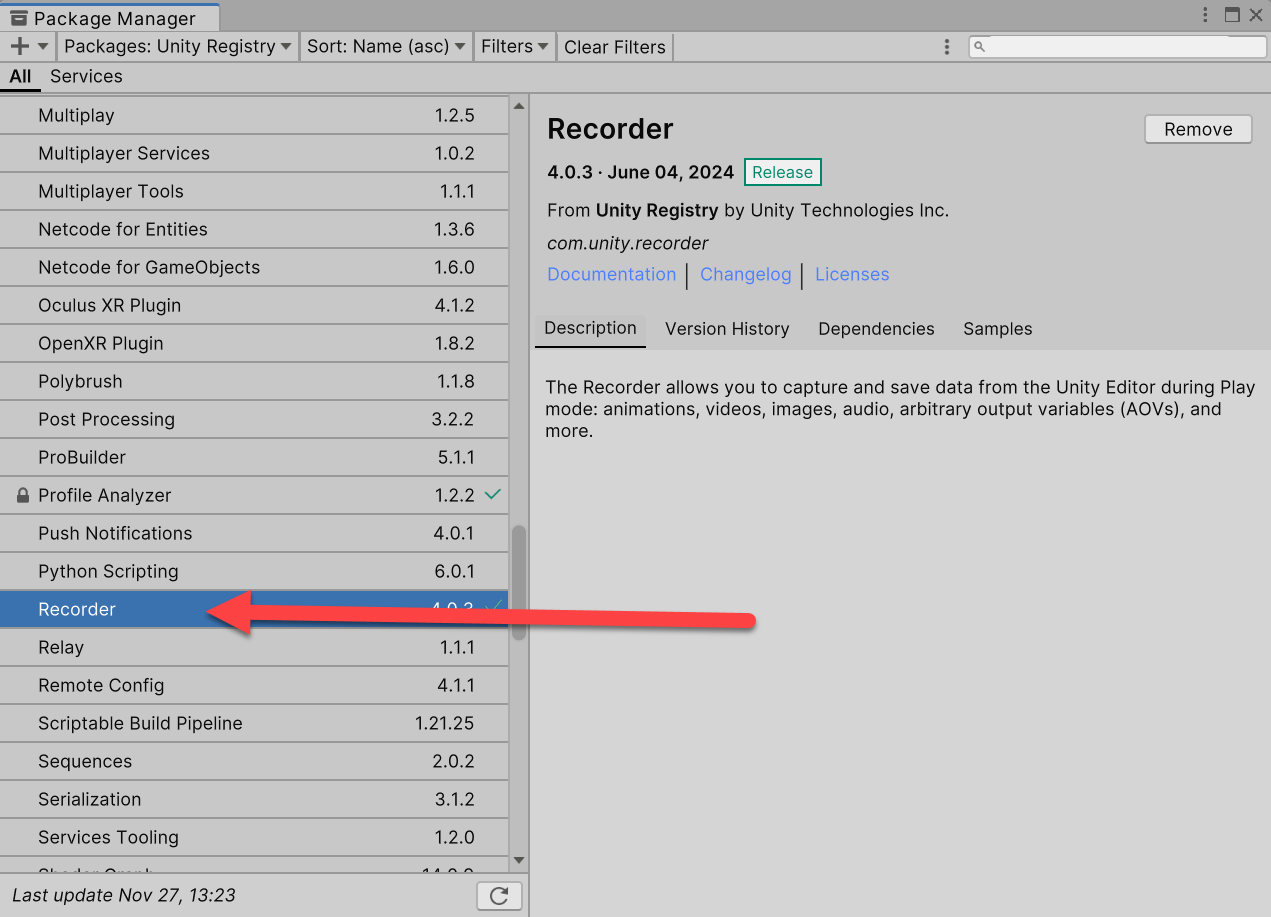1271x917 pixels.
Task: Click the package list scrollbar thumb
Action: pos(519,583)
